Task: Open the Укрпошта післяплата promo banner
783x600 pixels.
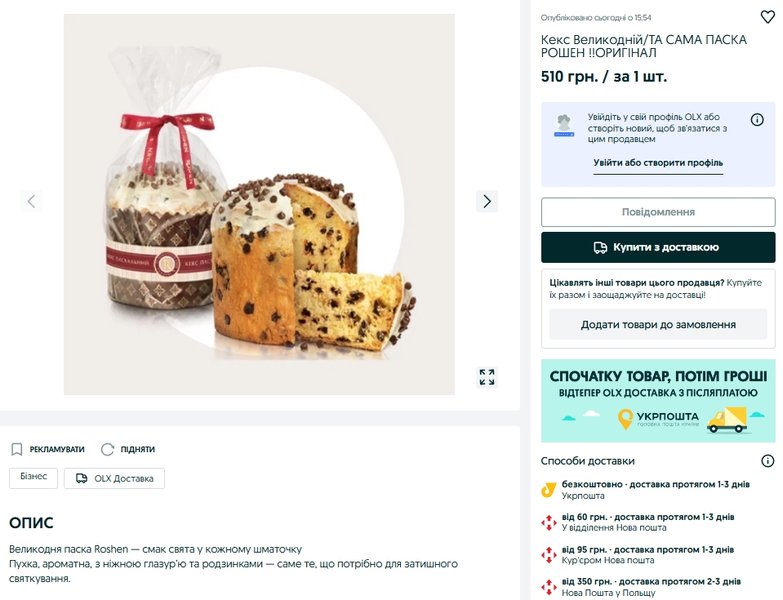Action: pyautogui.click(x=658, y=400)
